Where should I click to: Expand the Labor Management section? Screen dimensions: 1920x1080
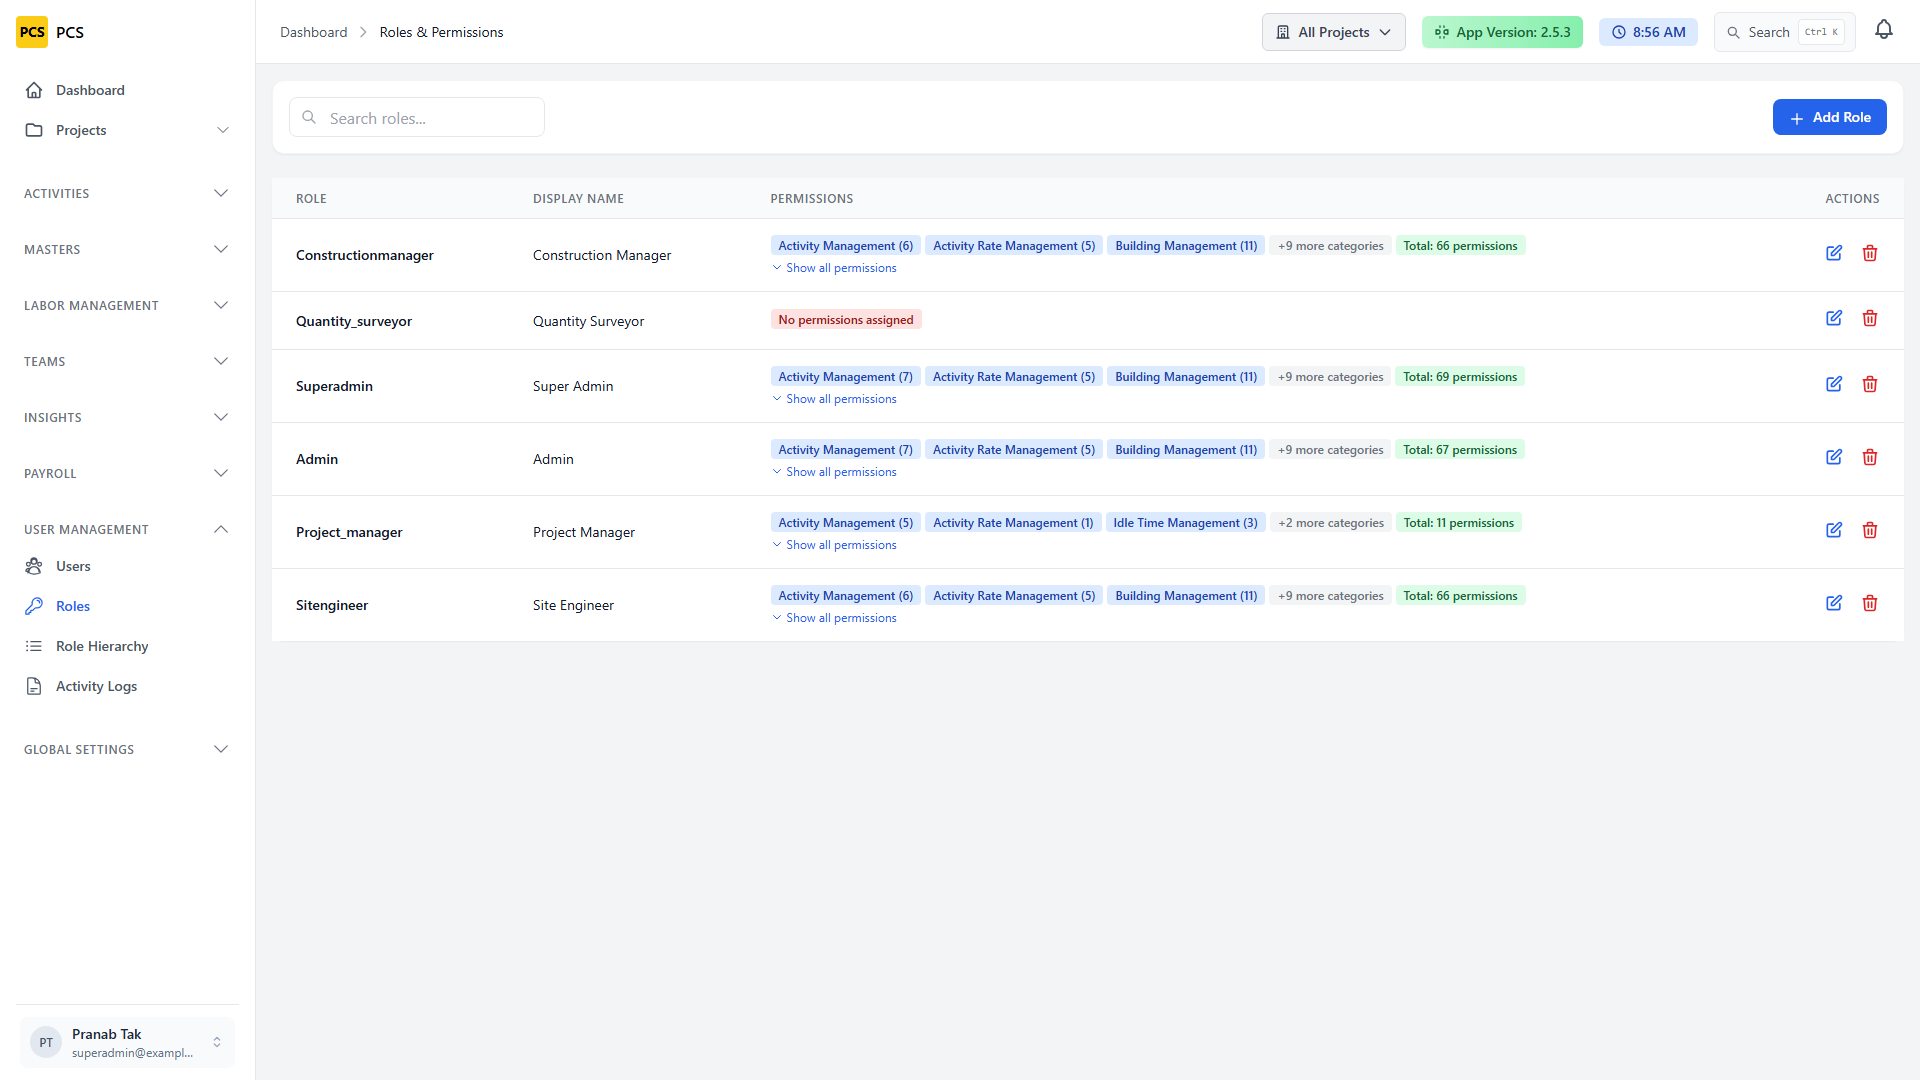coord(127,305)
